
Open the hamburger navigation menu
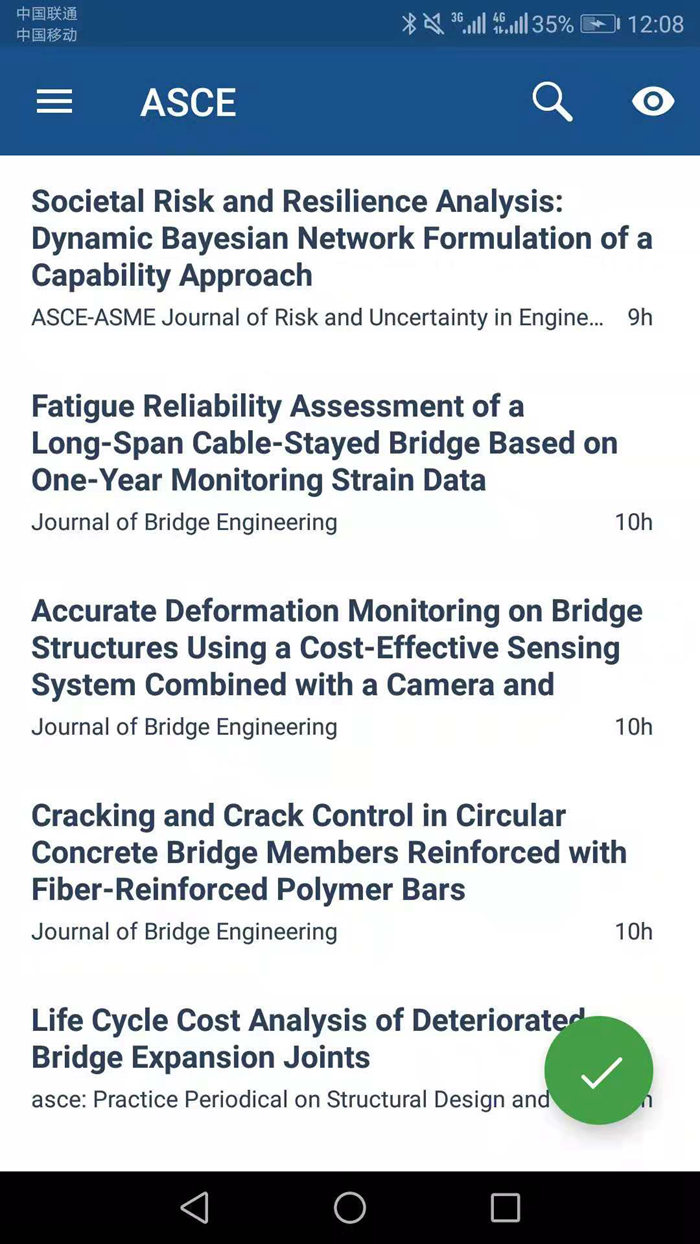54,101
